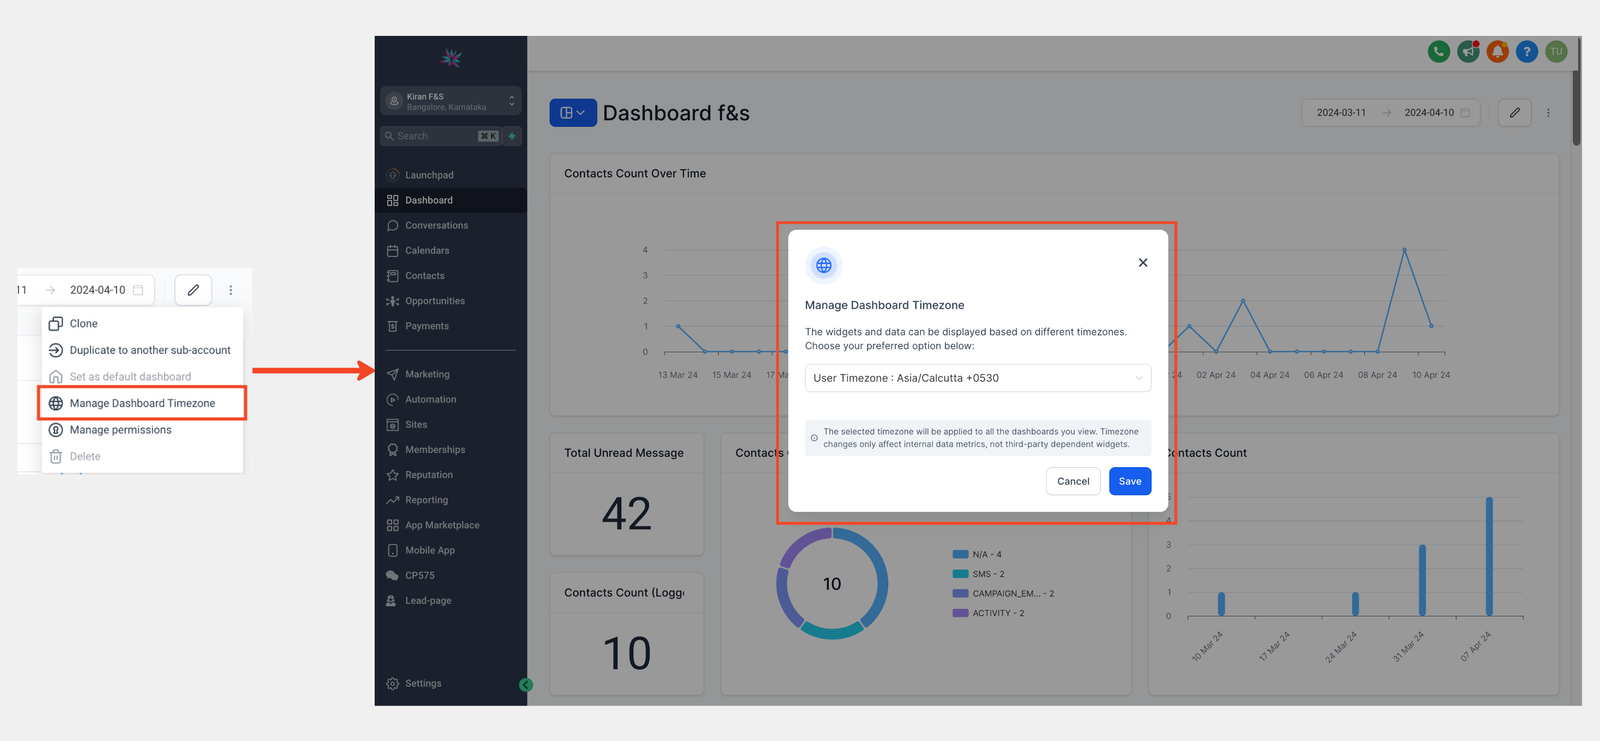
Task: Close the Manage Dashboard Timezone dialog
Action: coord(1142,263)
